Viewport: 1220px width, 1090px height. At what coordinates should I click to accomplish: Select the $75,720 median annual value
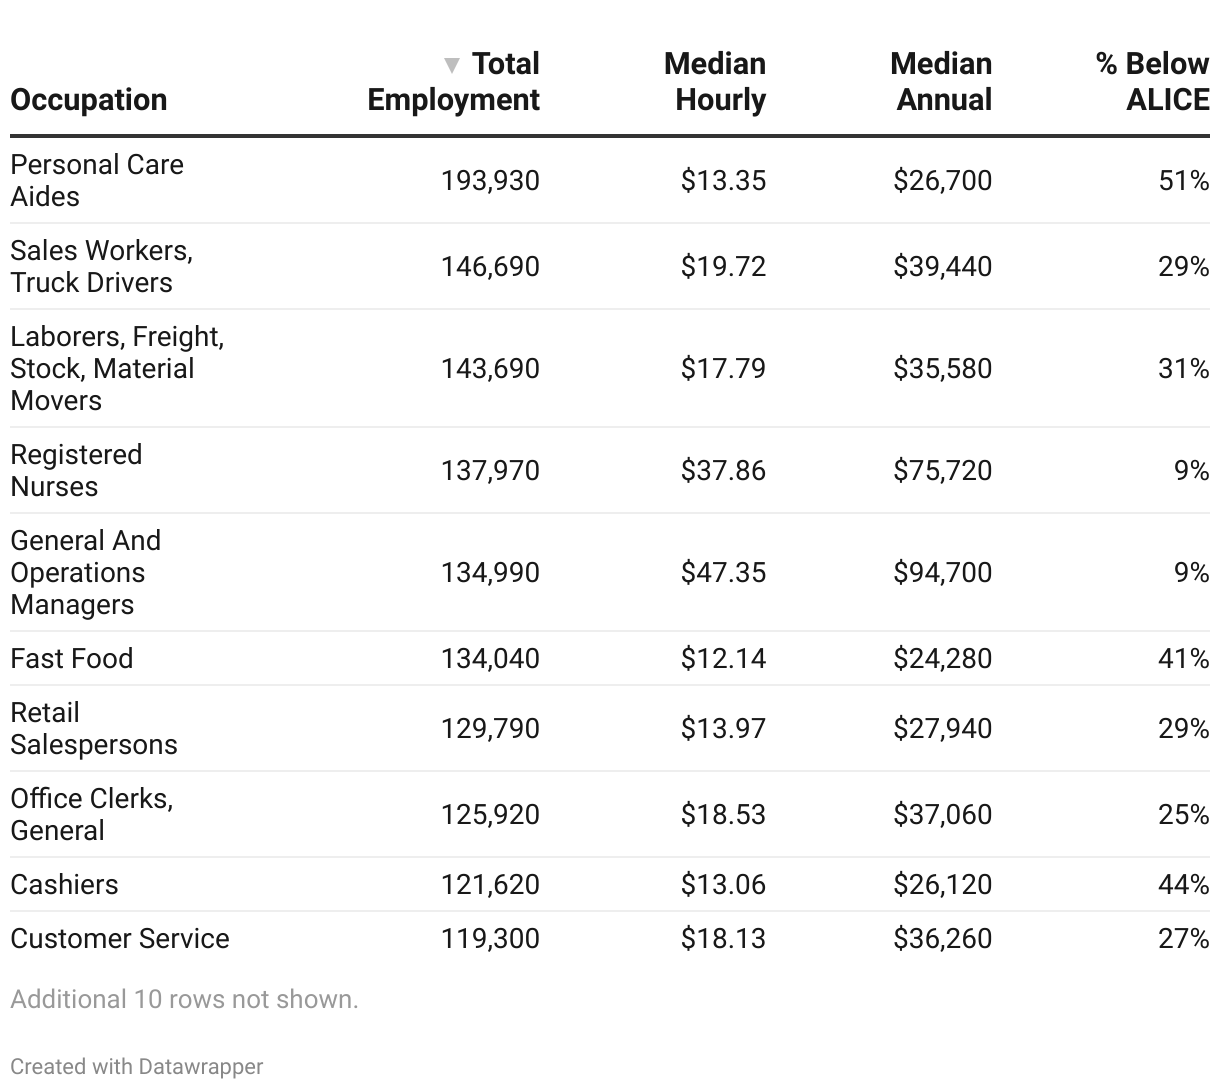[942, 470]
